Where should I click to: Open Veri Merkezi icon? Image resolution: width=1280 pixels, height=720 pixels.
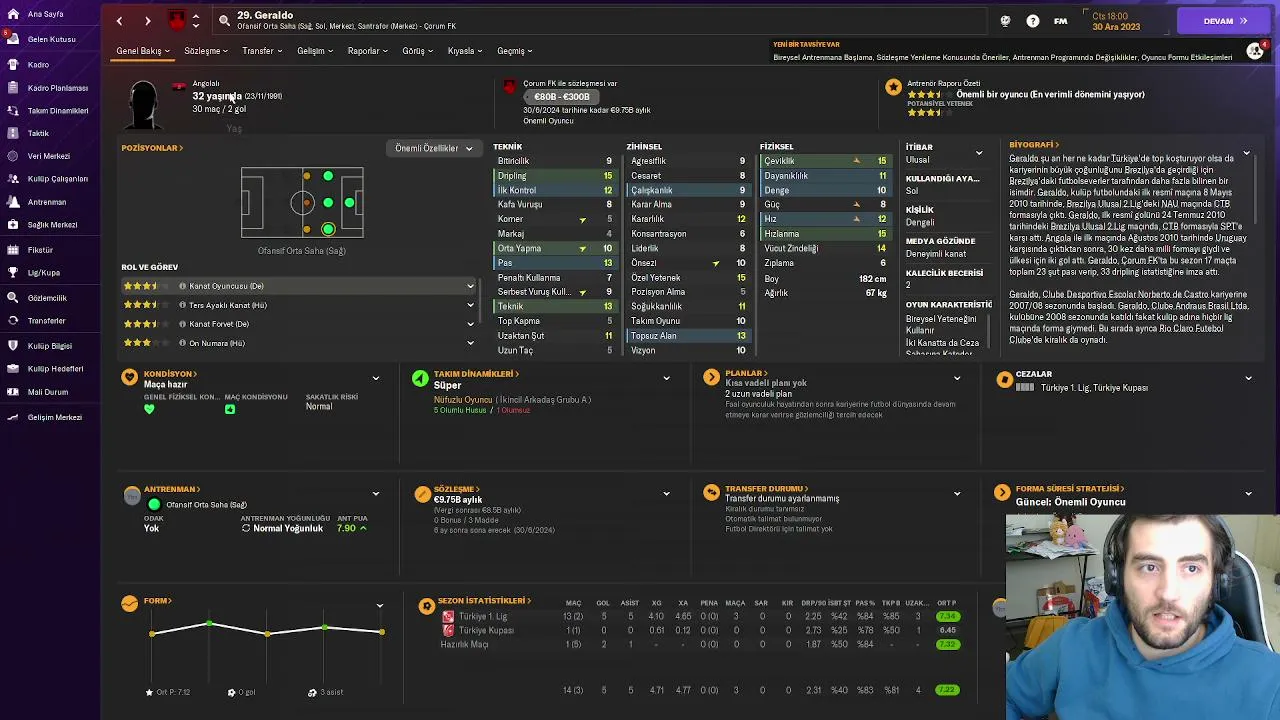tap(12, 156)
